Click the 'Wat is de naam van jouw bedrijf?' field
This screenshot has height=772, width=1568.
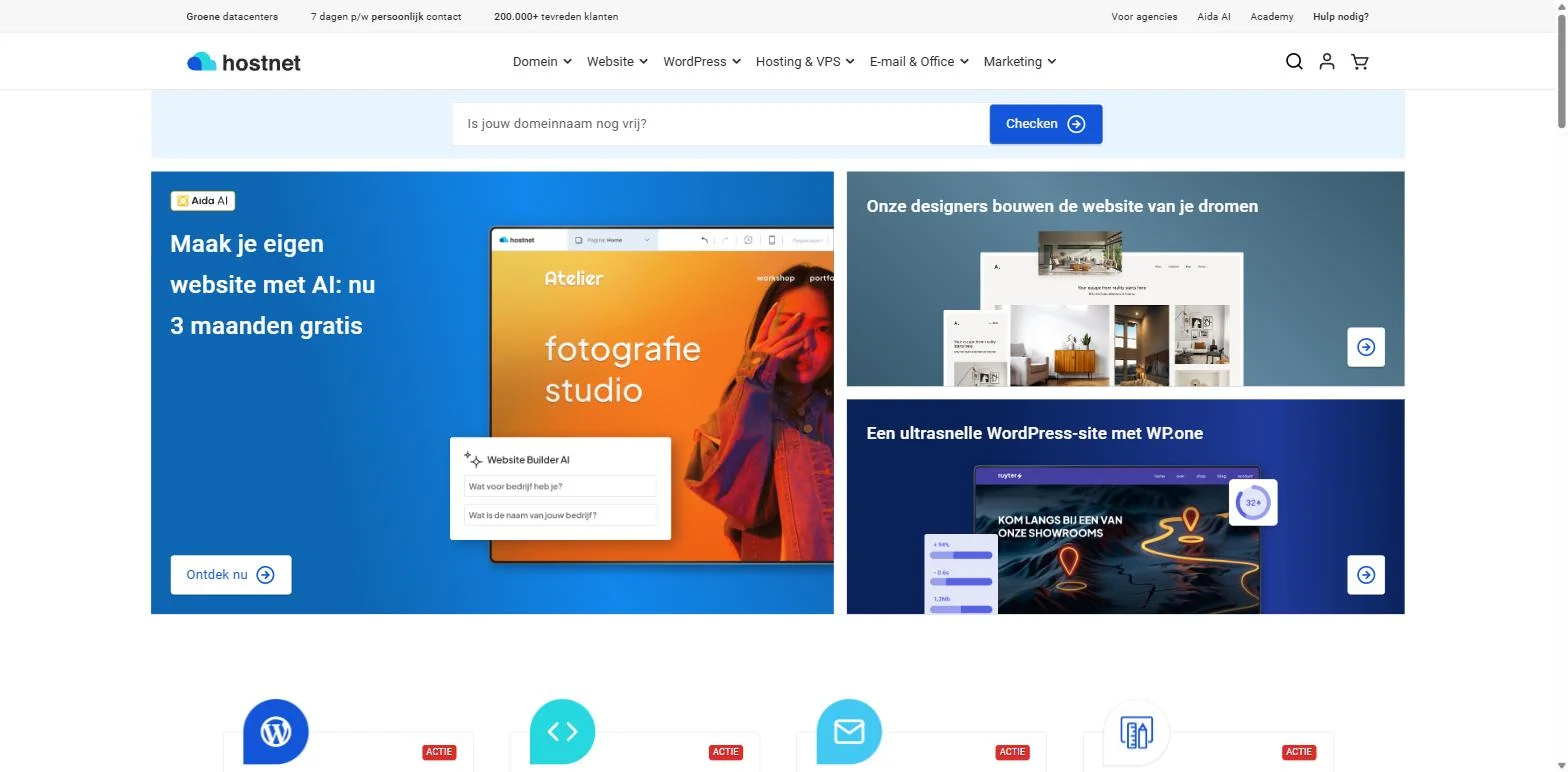(x=560, y=516)
